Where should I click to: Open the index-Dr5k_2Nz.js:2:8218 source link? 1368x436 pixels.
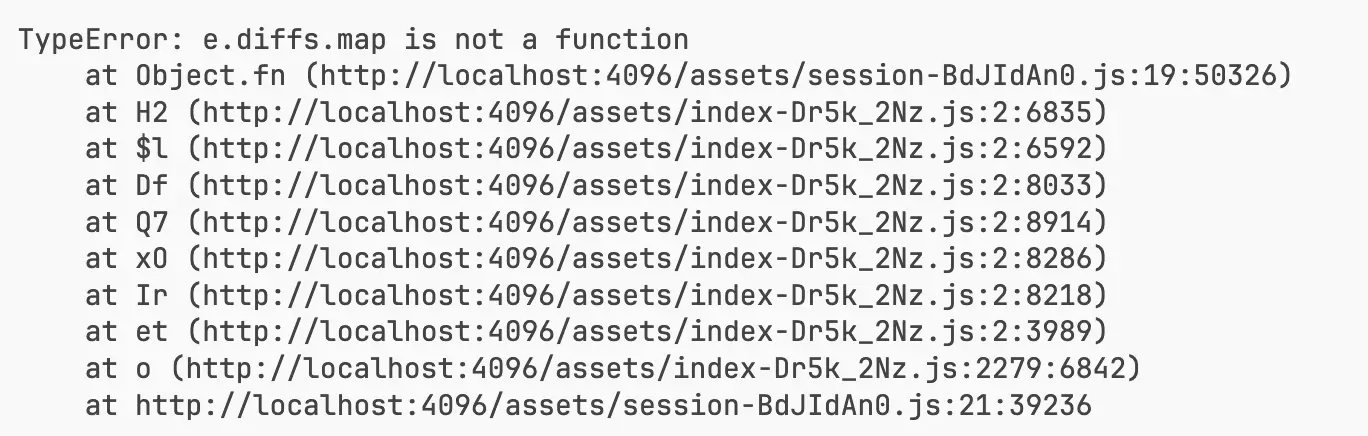point(647,294)
